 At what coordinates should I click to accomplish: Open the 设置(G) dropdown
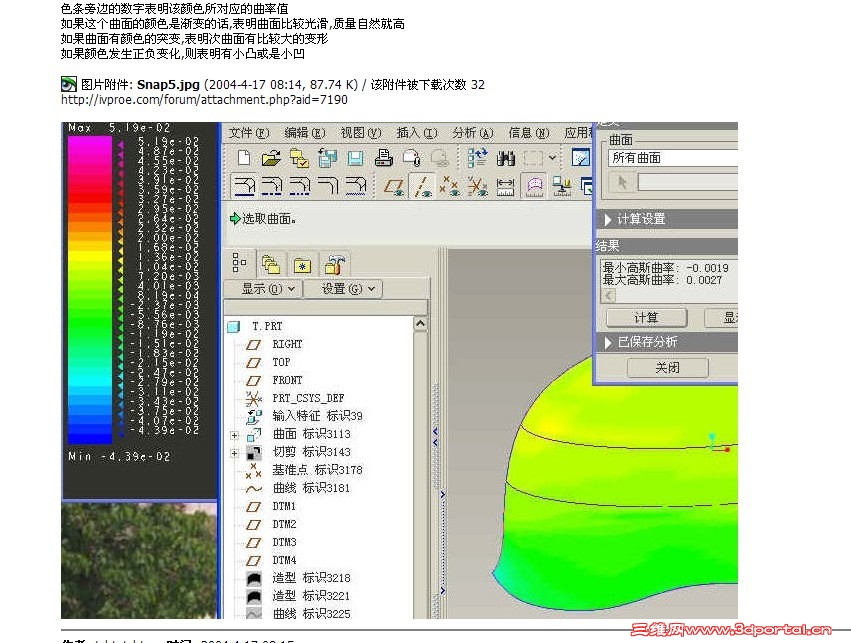tap(344, 289)
